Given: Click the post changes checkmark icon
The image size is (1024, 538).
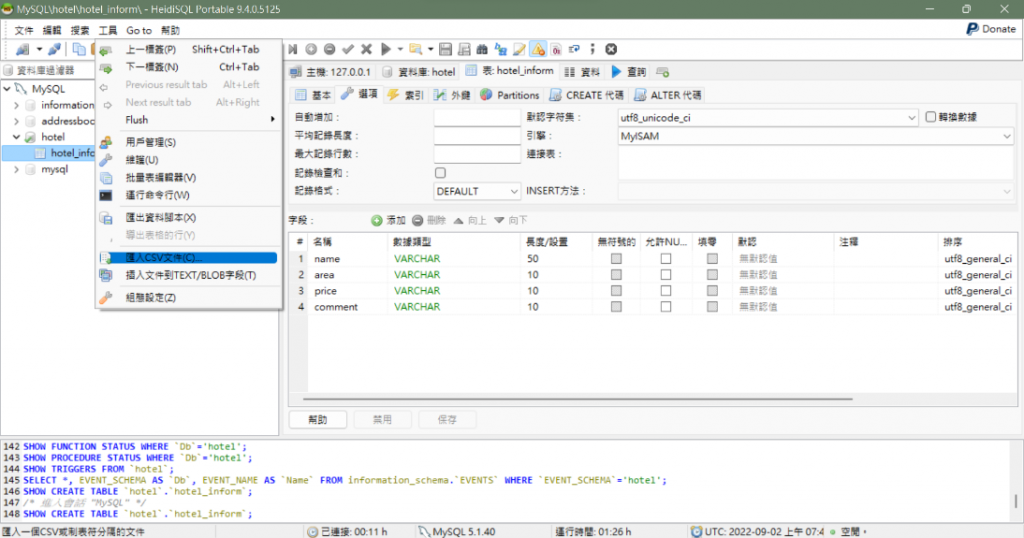Looking at the screenshot, I should 348,49.
